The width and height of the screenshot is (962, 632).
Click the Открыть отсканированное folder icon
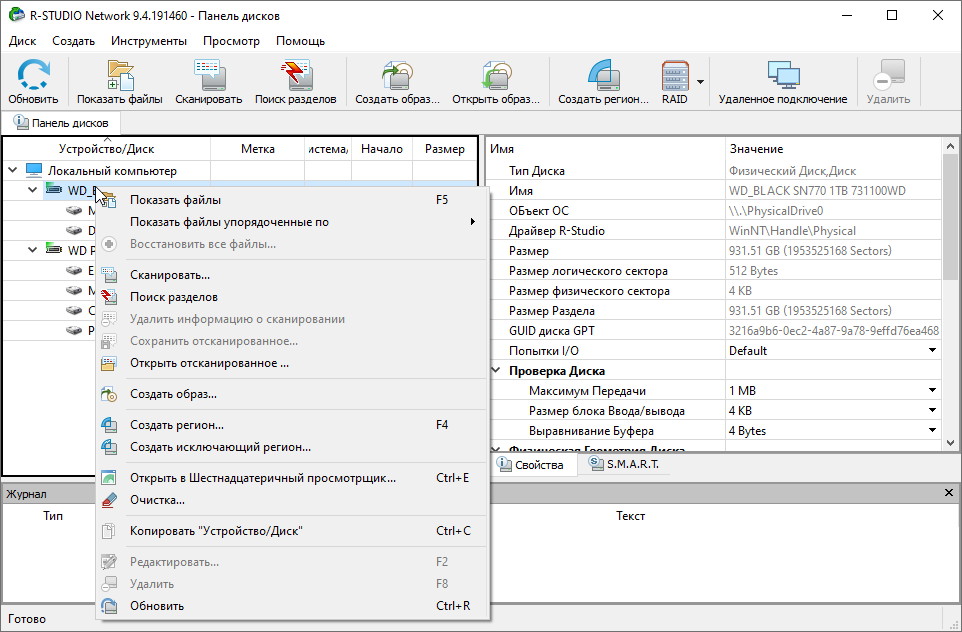point(109,363)
